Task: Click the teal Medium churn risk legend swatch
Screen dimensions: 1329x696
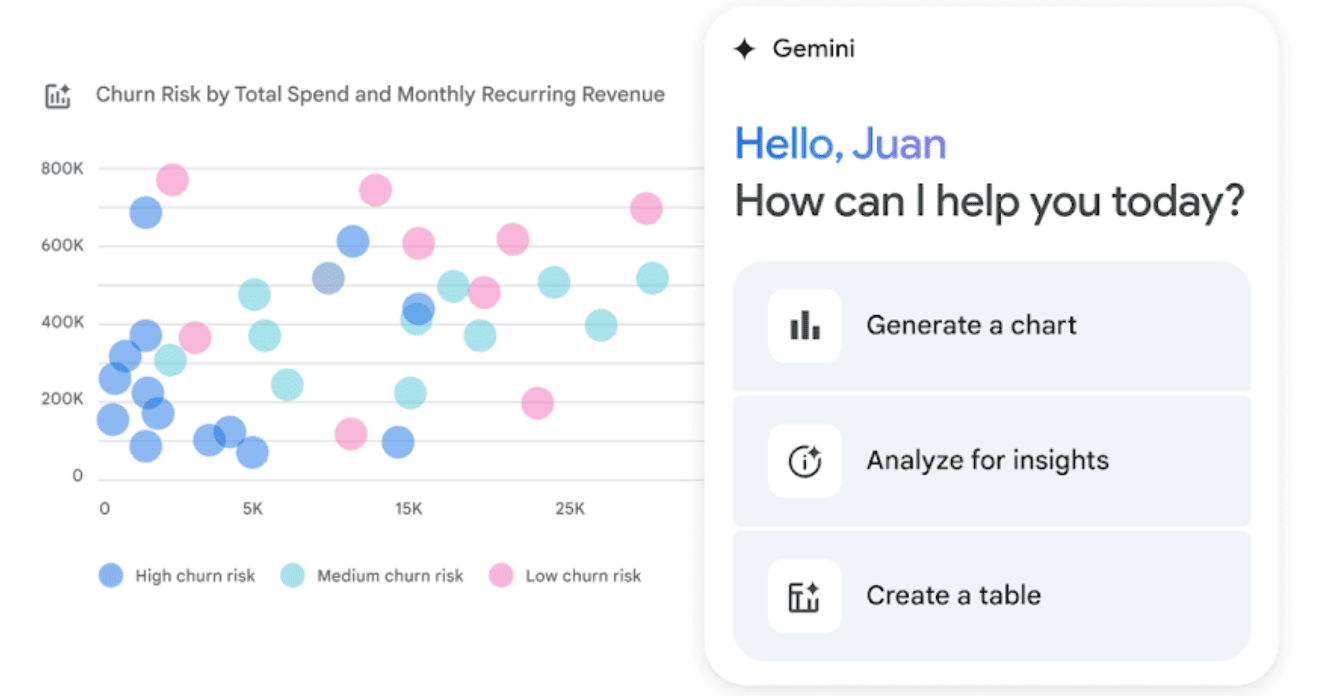Action: pyautogui.click(x=292, y=575)
